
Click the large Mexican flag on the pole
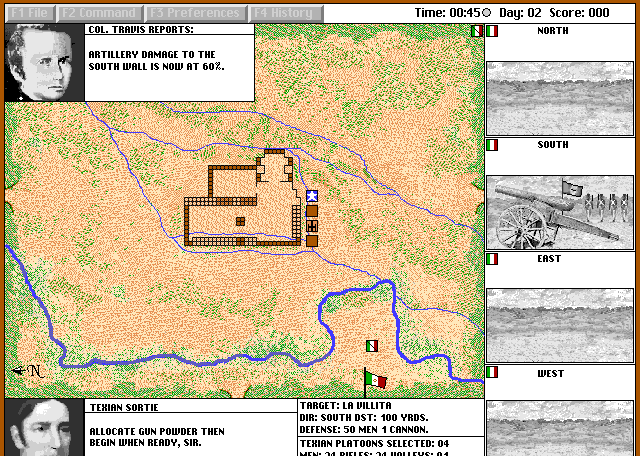[376, 381]
